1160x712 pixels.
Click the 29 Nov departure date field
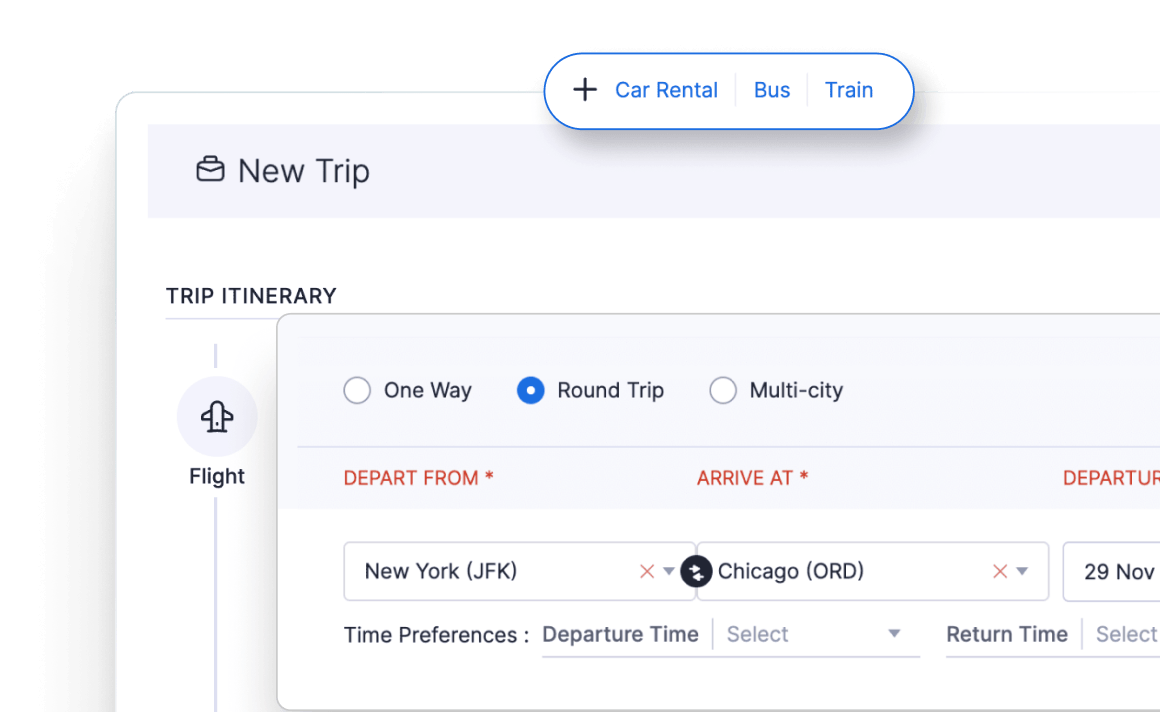point(1120,571)
